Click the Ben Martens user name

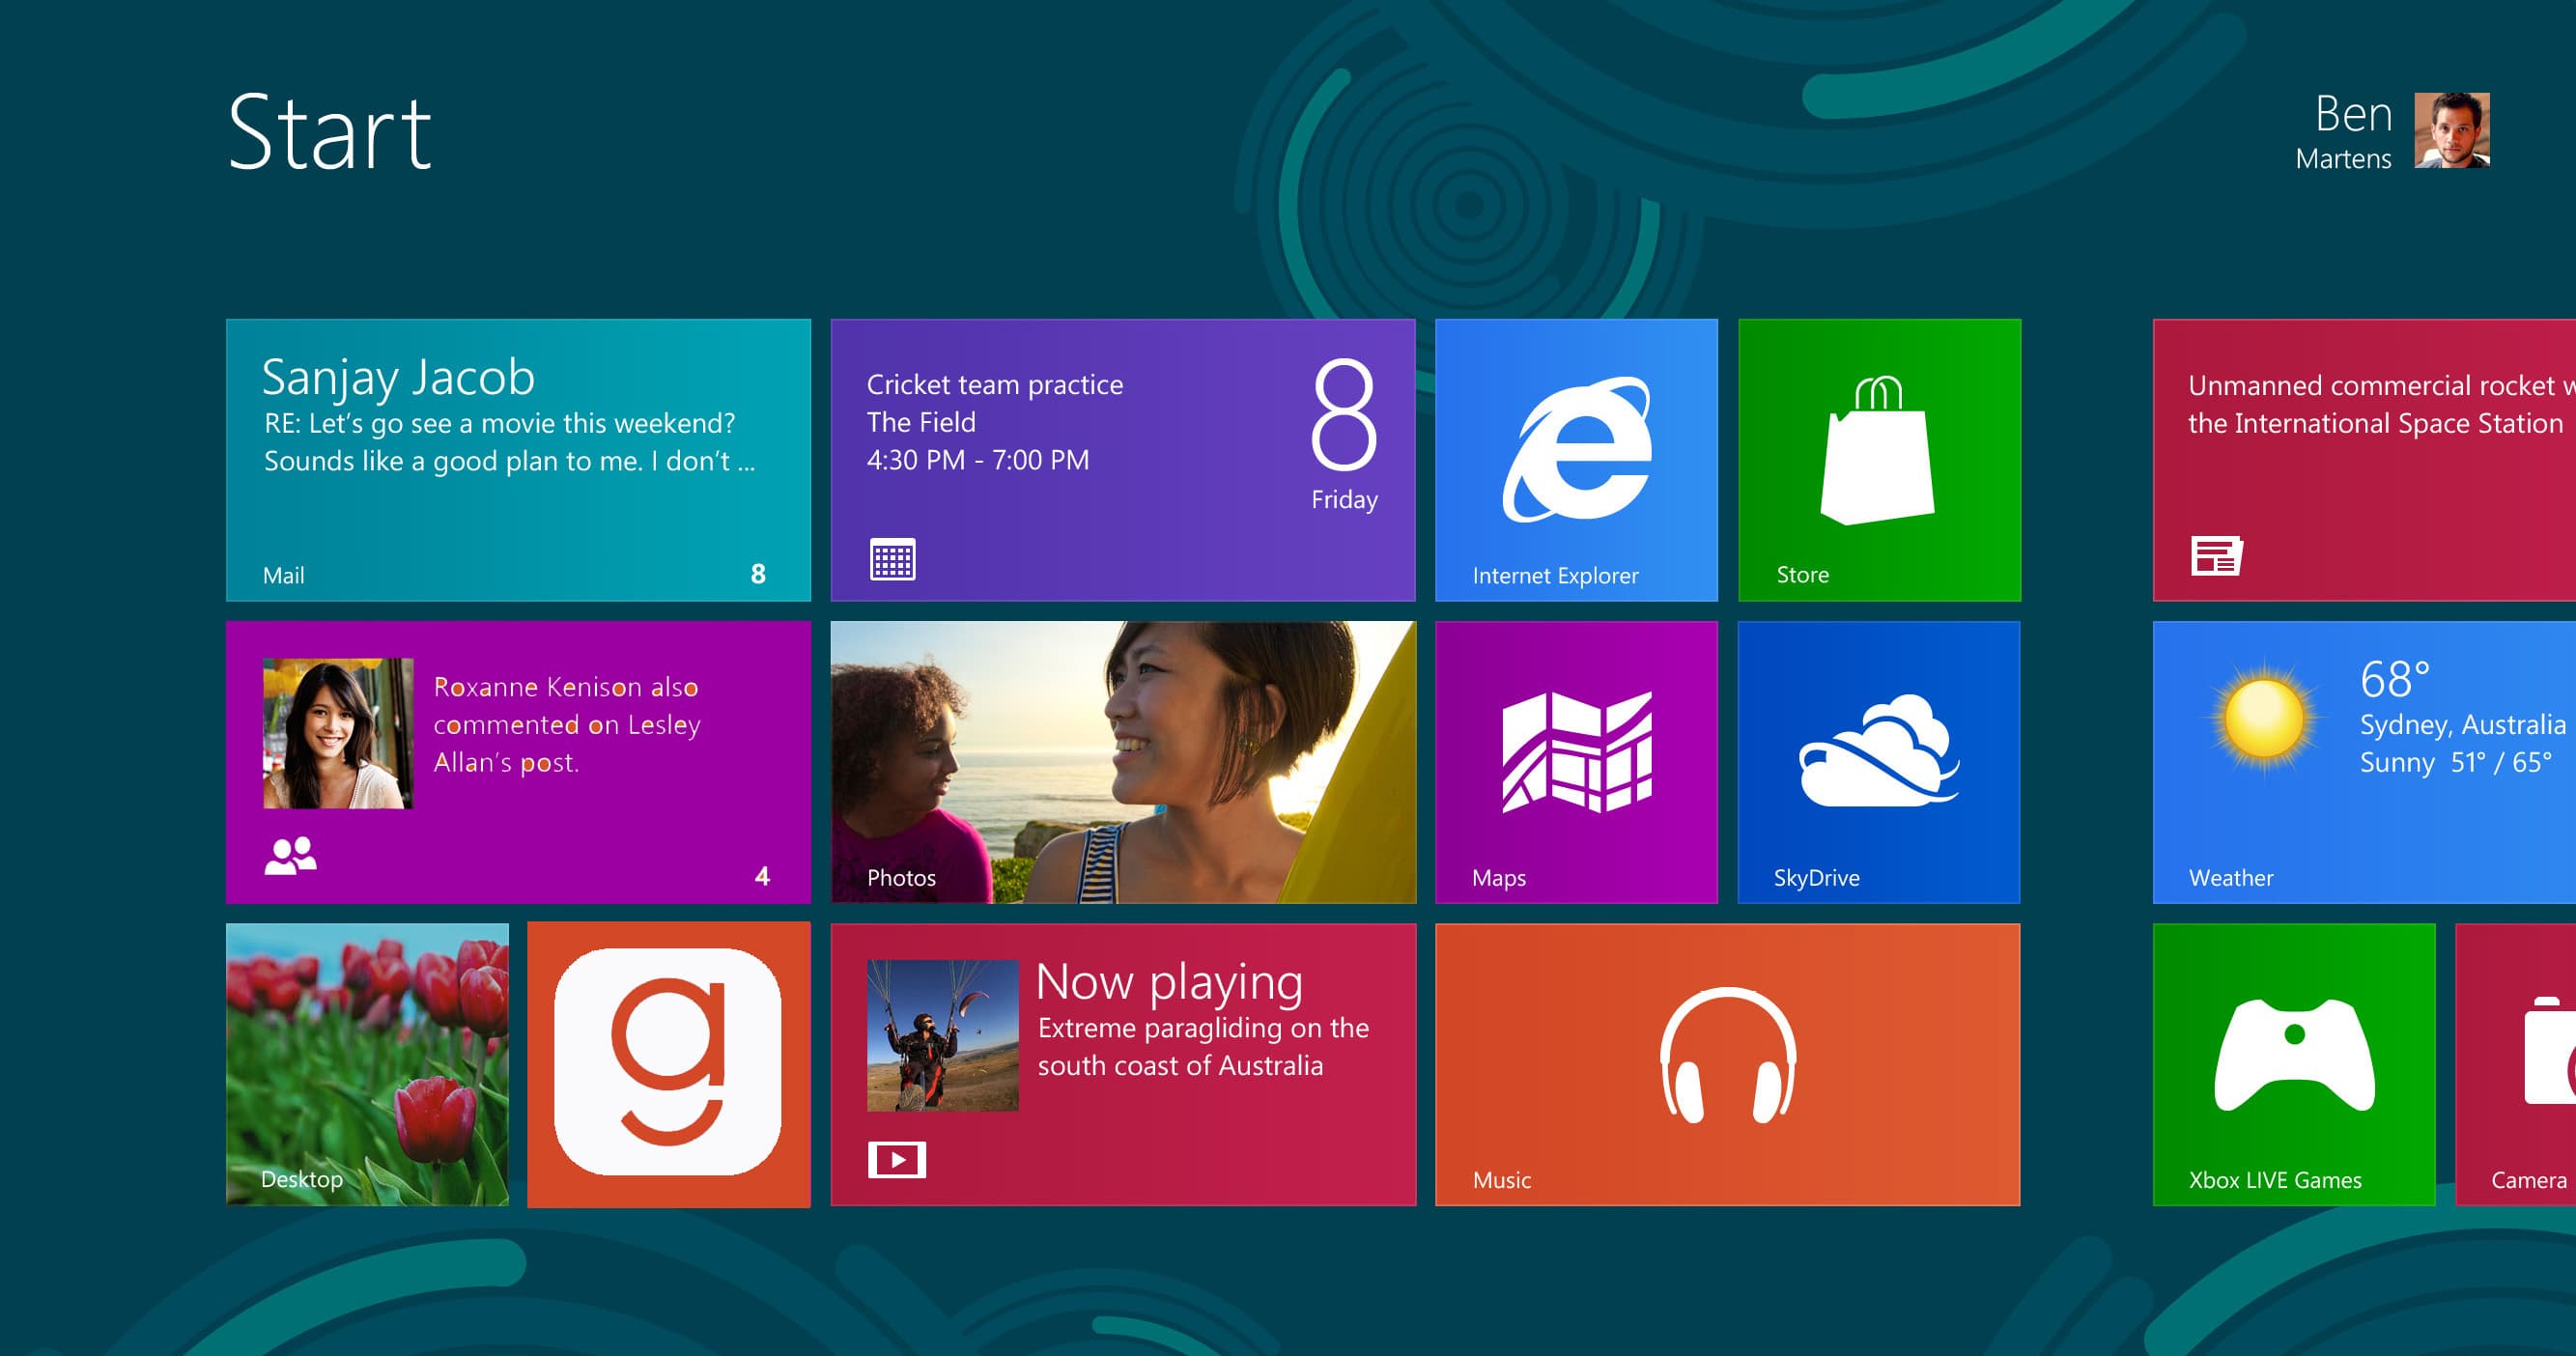pyautogui.click(x=2345, y=132)
